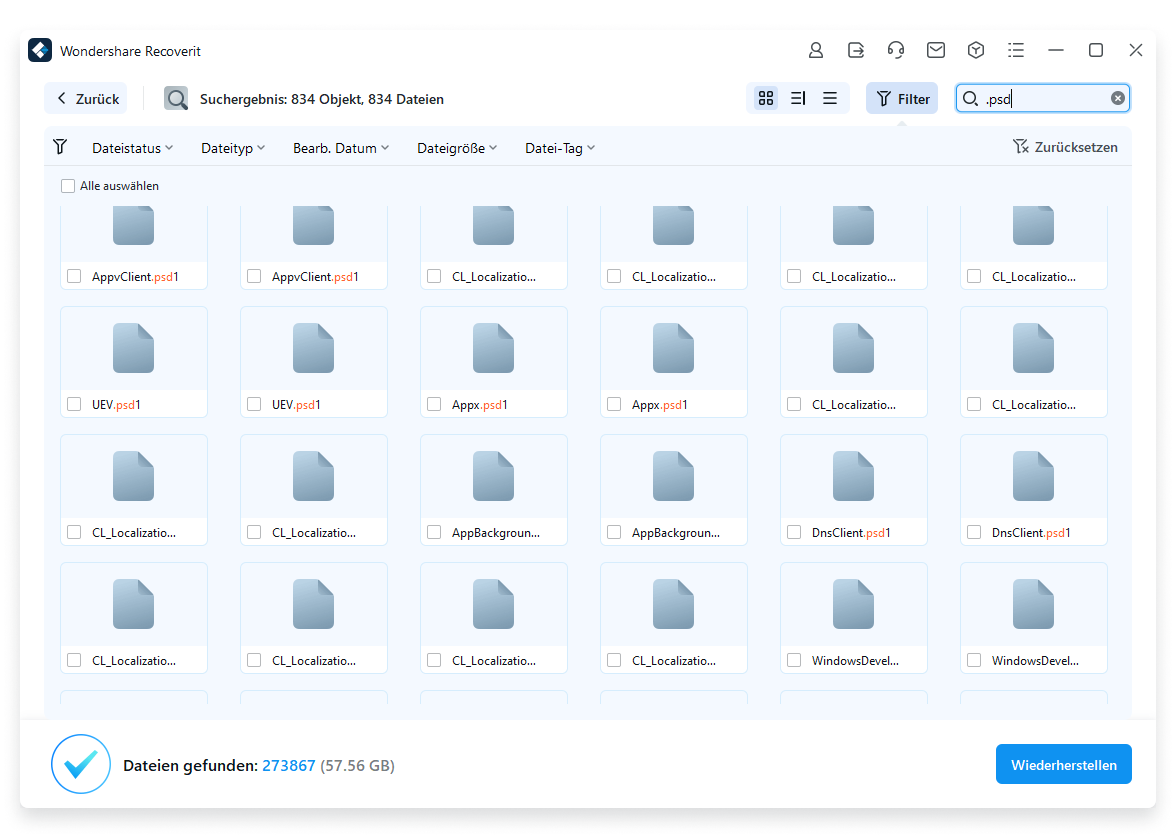Click the magnifier icon in search box
The height and width of the screenshot is (838, 1176).
[970, 99]
